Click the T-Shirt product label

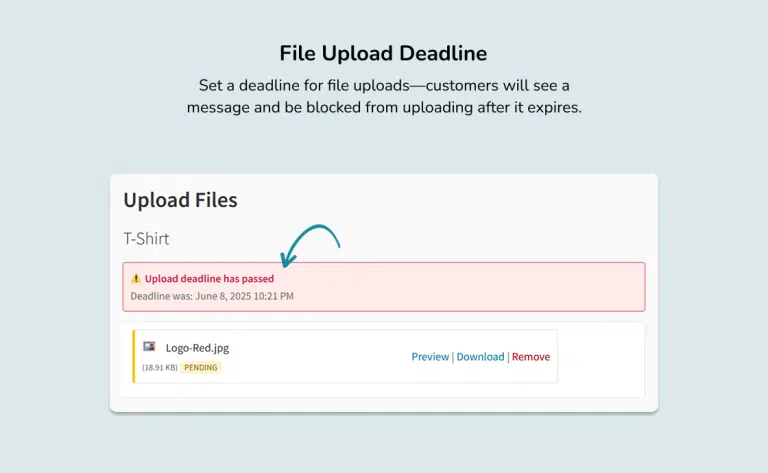pyautogui.click(x=146, y=239)
